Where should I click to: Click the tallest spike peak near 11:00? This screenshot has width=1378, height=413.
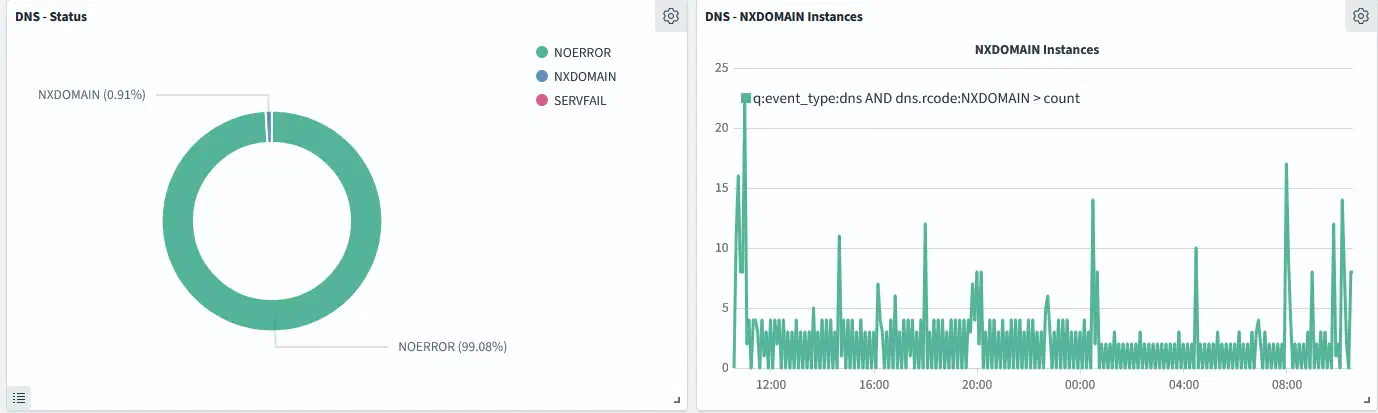(745, 96)
